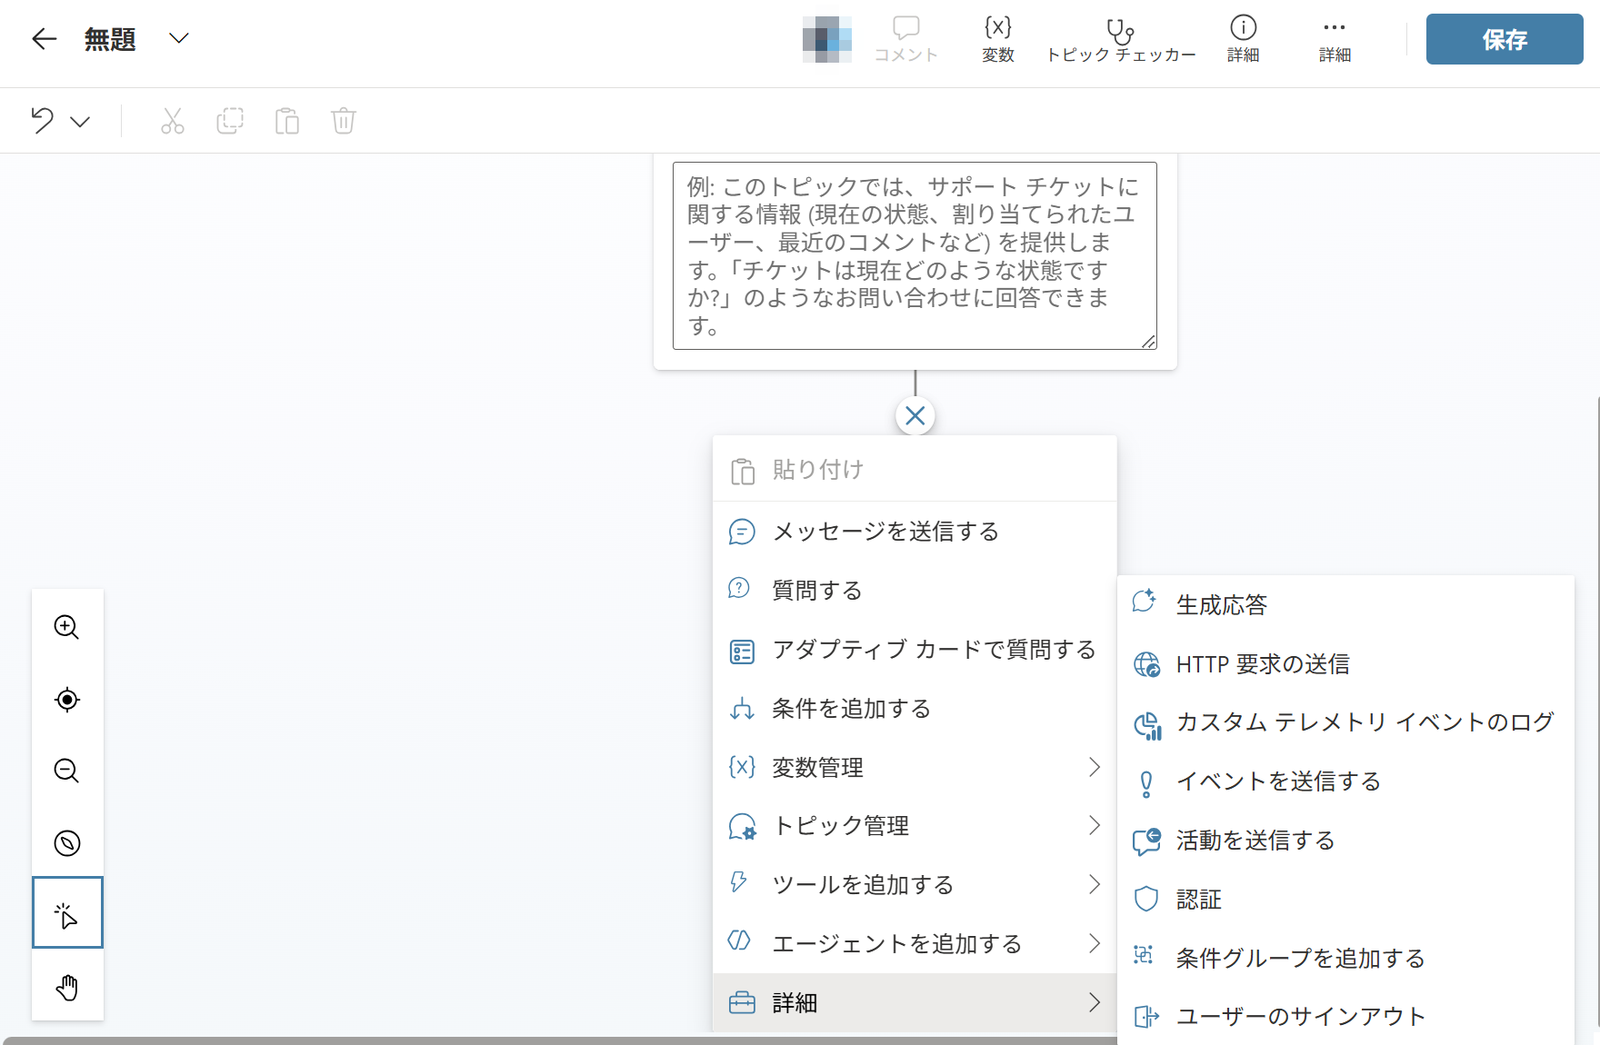Screen dimensions: 1600x1045
Task: Go back using the left arrow
Action: pos(44,39)
